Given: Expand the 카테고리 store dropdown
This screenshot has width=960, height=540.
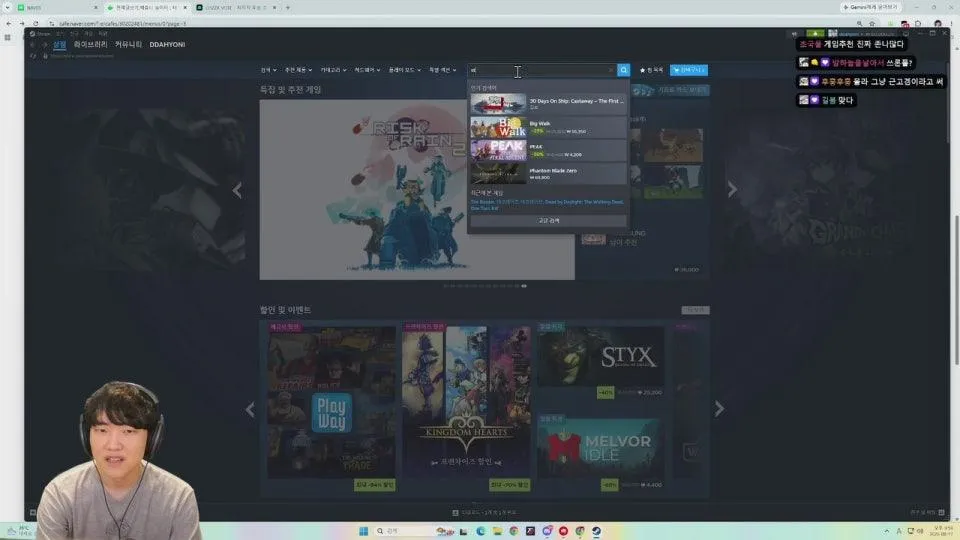Looking at the screenshot, I should [333, 70].
